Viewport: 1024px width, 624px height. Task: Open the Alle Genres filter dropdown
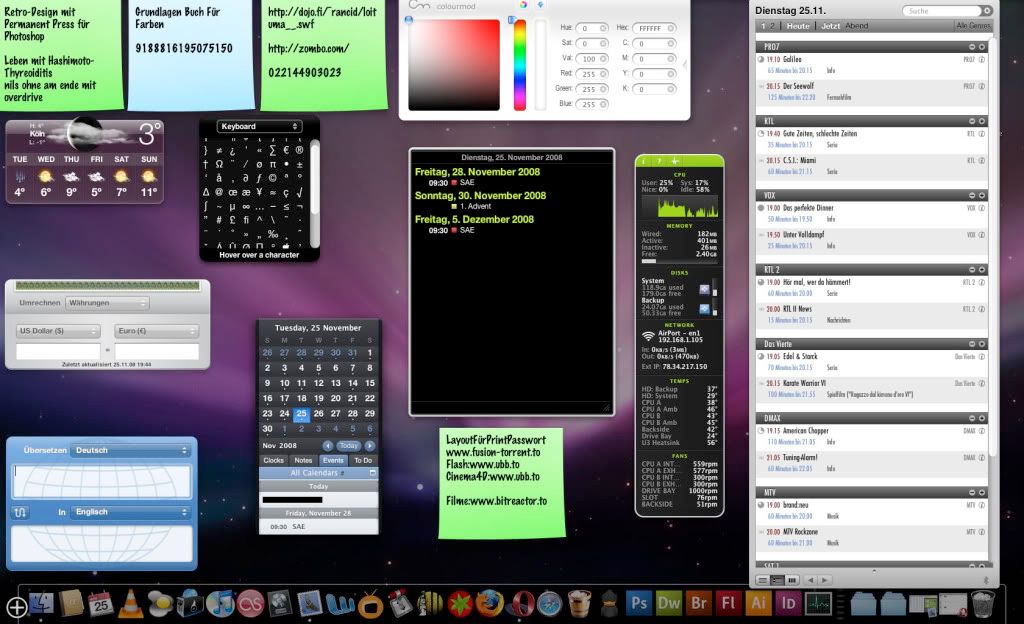pos(973,25)
